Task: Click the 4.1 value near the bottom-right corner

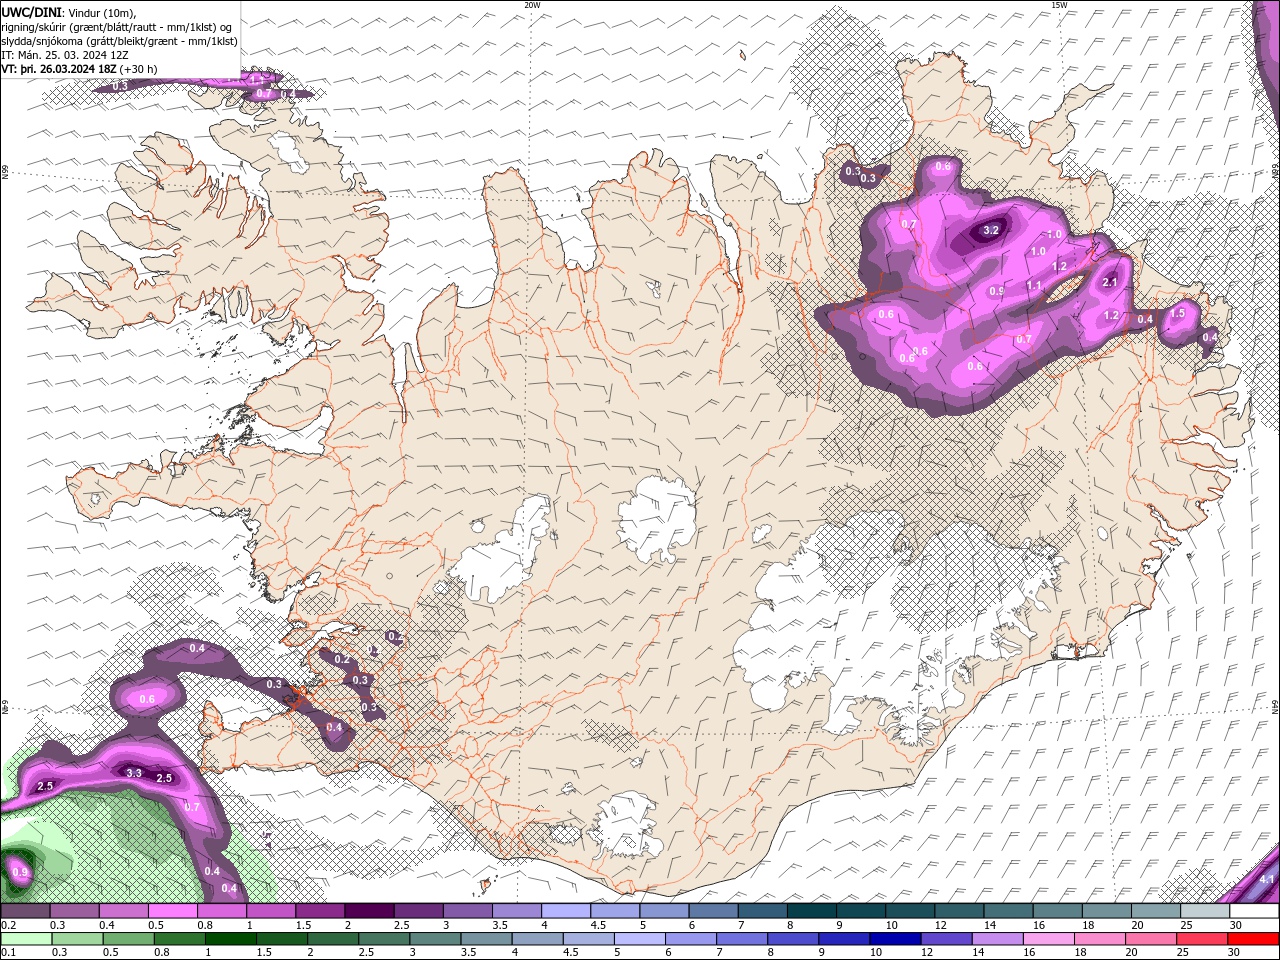Action: pos(1266,880)
